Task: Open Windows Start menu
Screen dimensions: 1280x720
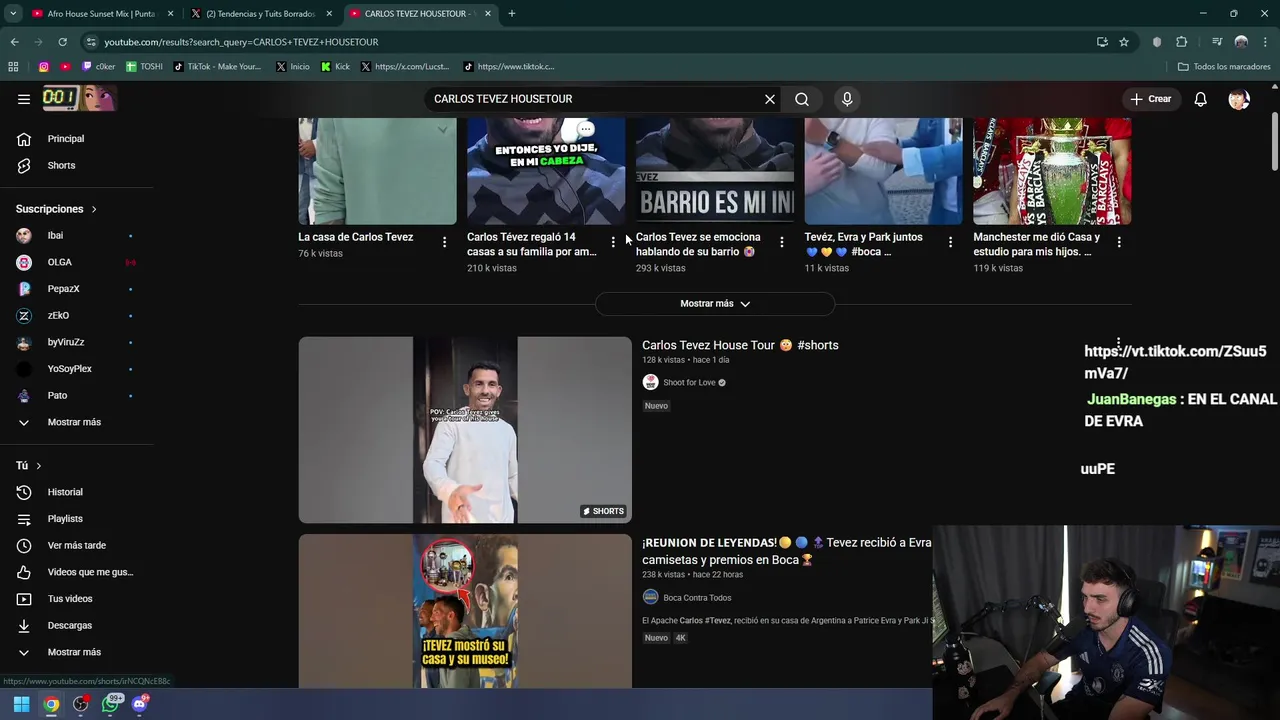Action: pyautogui.click(x=21, y=704)
